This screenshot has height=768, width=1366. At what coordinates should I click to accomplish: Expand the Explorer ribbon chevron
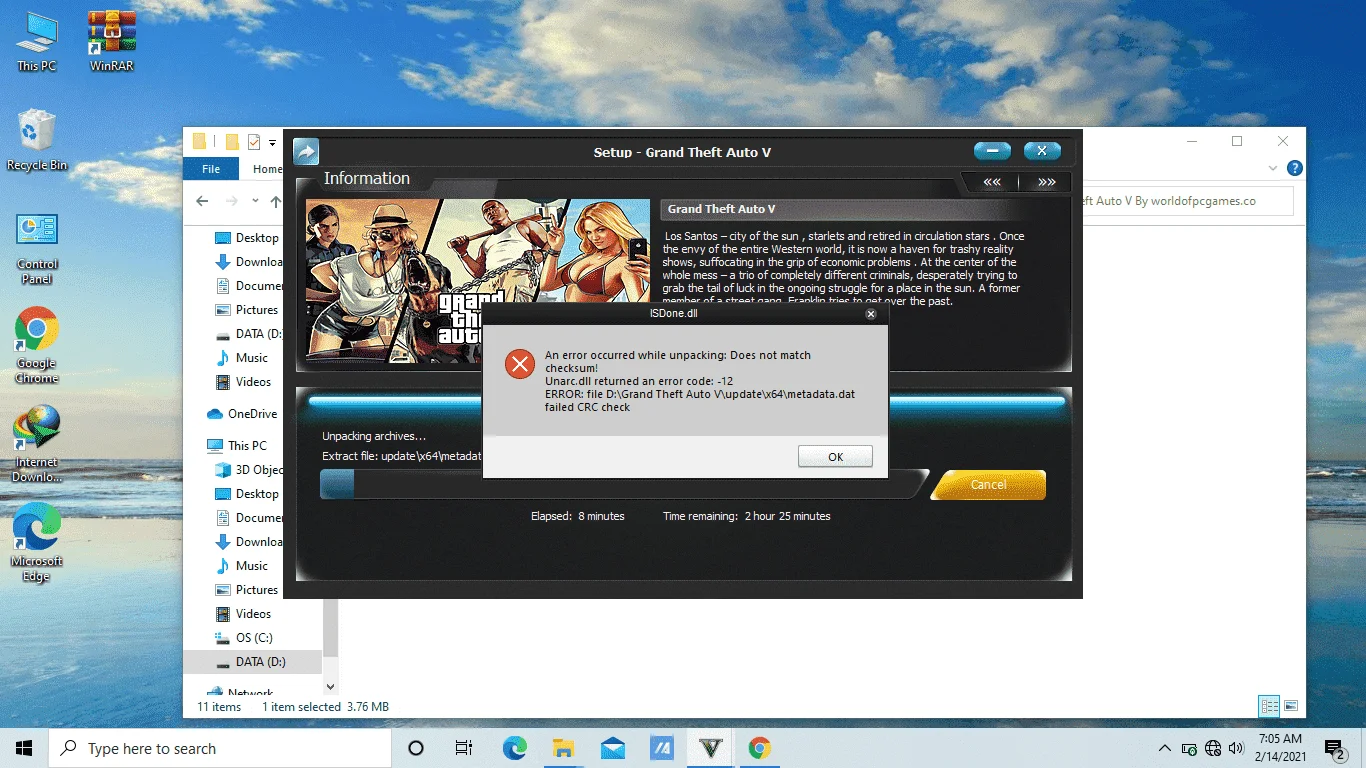click(1273, 168)
